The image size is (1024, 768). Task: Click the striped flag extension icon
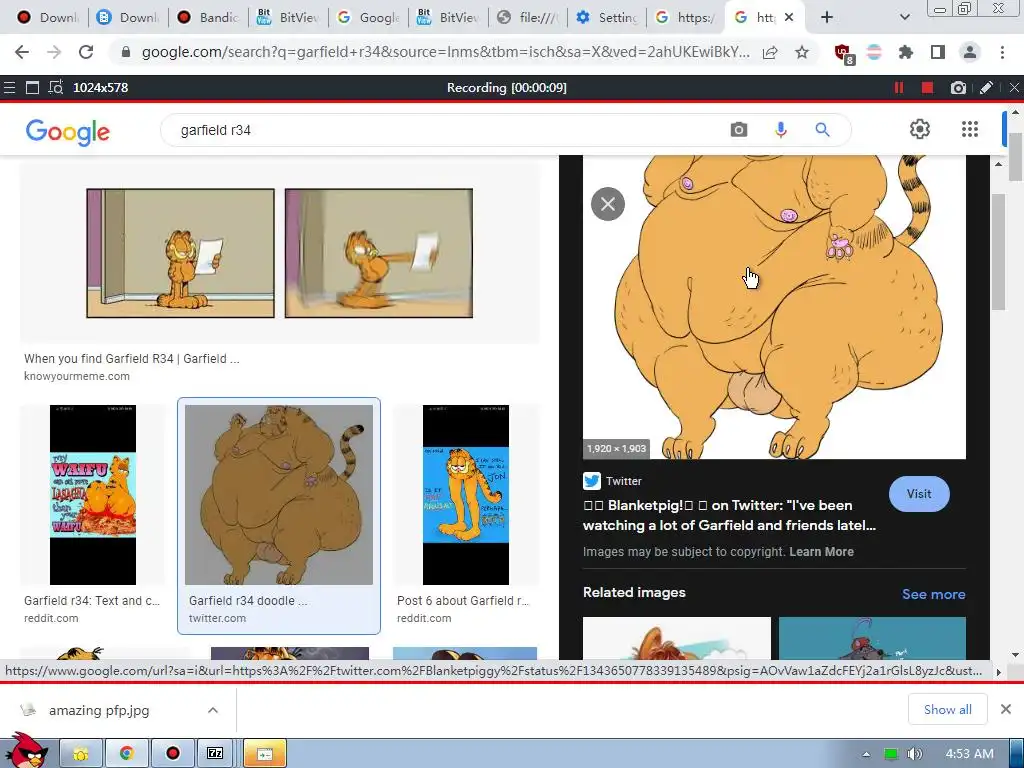tap(874, 53)
